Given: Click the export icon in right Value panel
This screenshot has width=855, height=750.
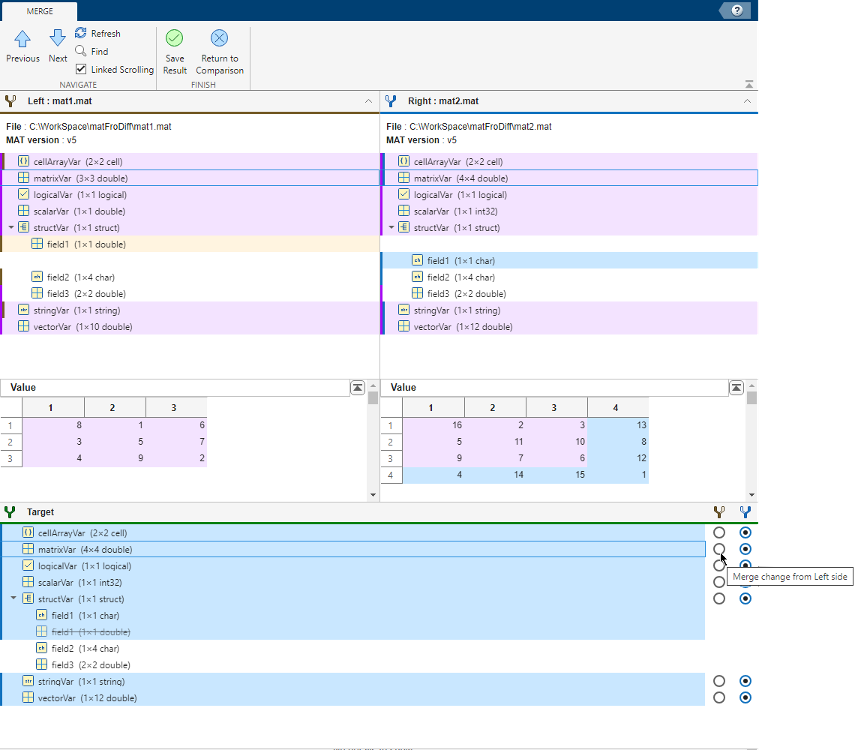Looking at the screenshot, I should [x=736, y=387].
